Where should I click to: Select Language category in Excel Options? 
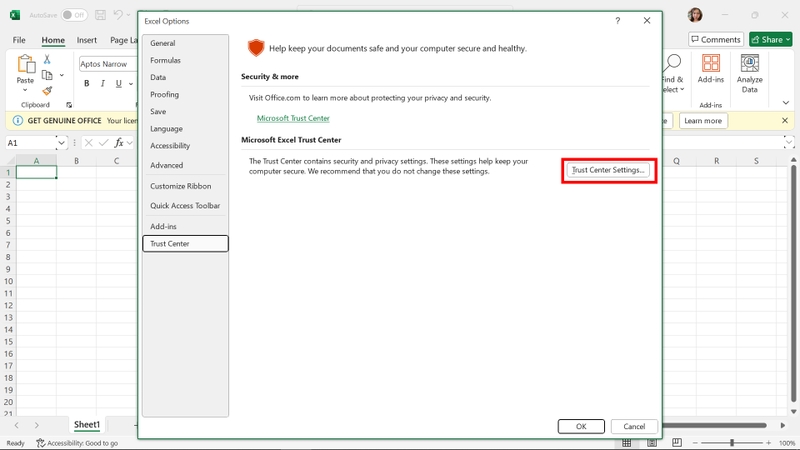(x=185, y=129)
